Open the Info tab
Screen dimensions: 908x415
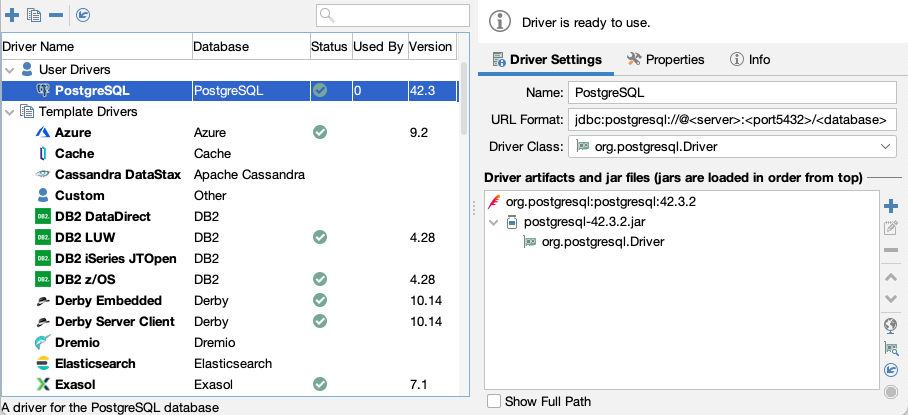[x=750, y=60]
